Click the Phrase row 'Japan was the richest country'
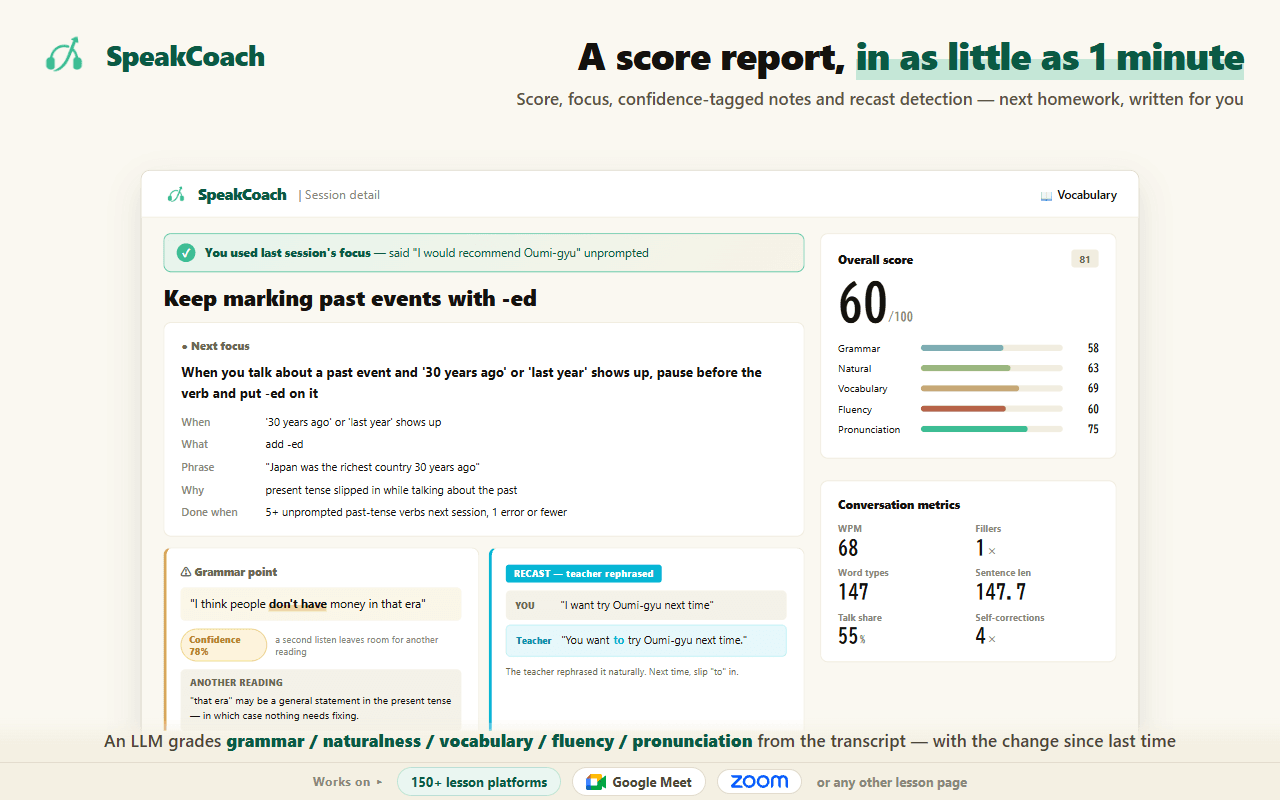Screen dimensions: 1280x800 click(372, 467)
